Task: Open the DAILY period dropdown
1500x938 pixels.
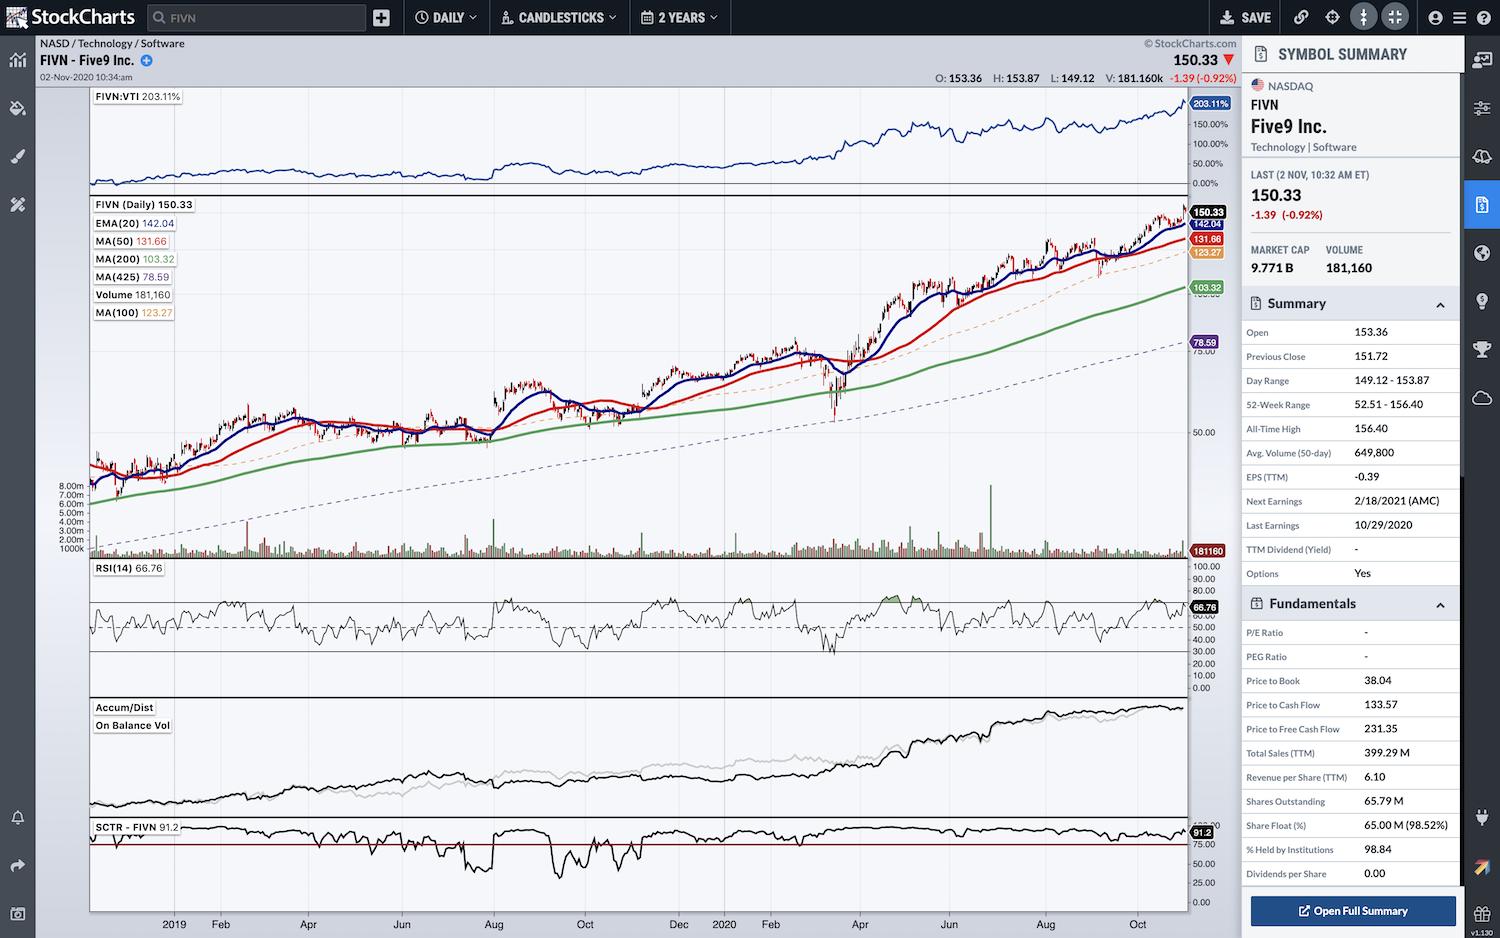Action: (446, 17)
